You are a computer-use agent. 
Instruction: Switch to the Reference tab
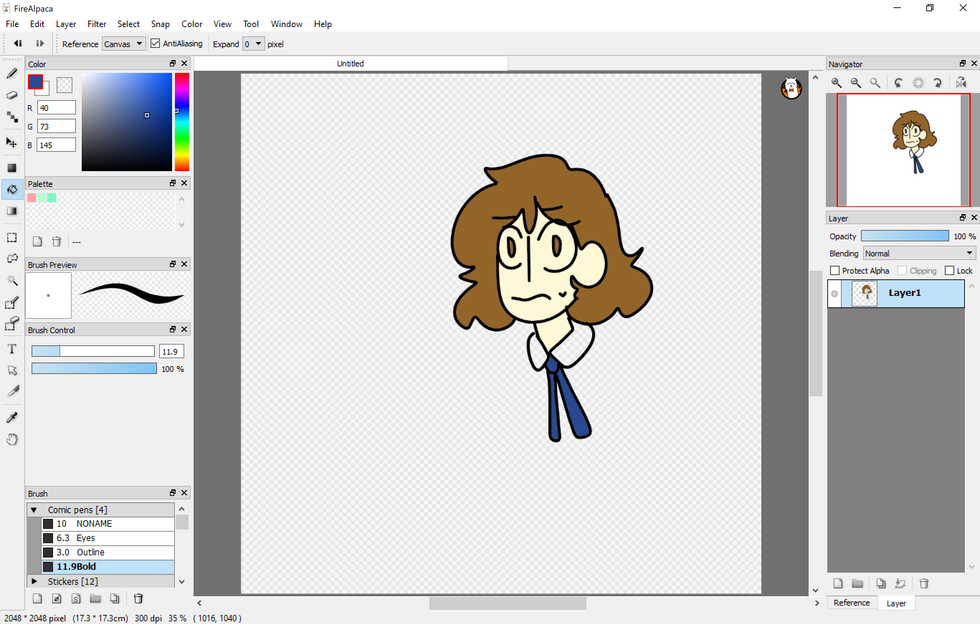851,603
